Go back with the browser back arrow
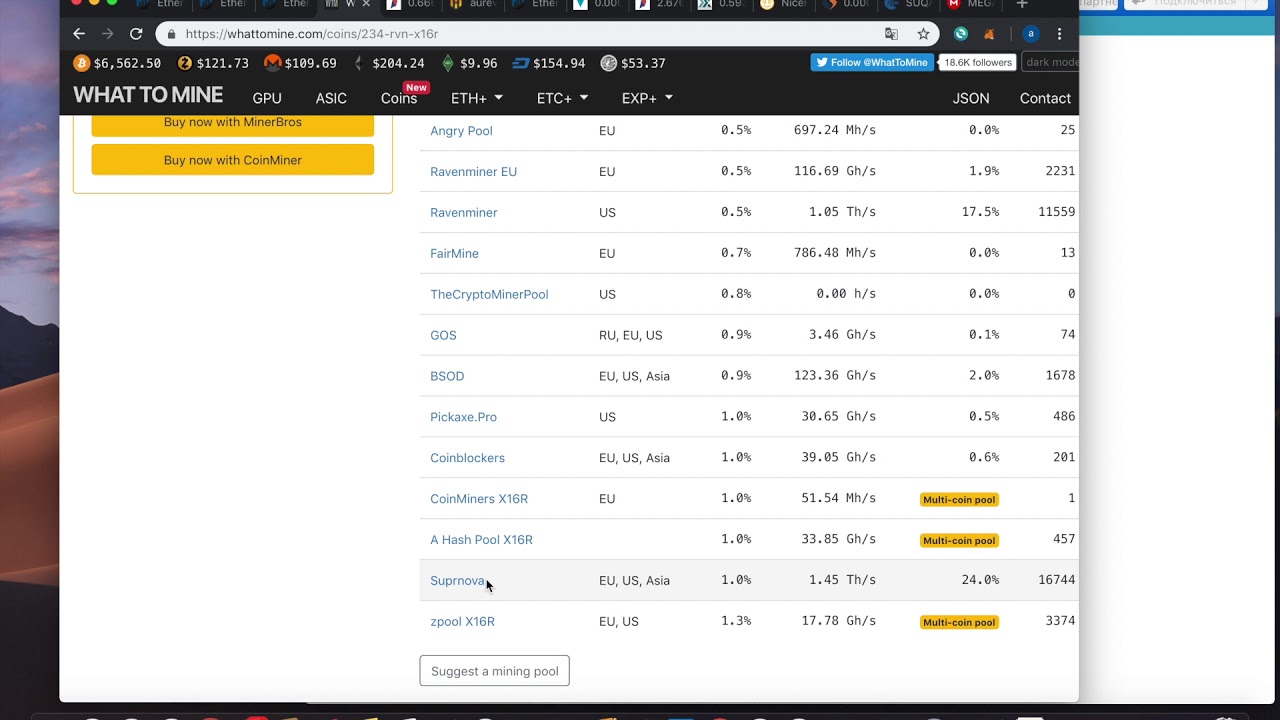Image resolution: width=1280 pixels, height=720 pixels. click(x=80, y=33)
